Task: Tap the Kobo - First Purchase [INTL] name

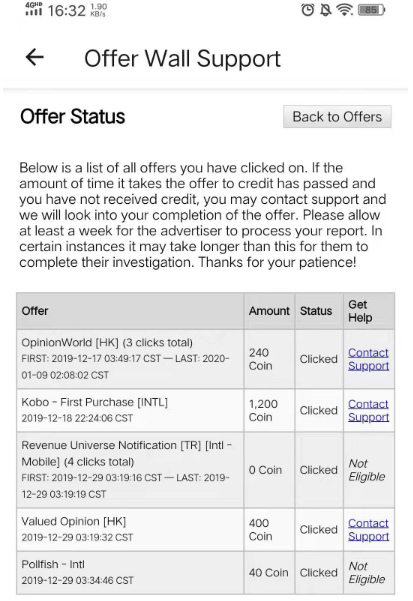Action: point(95,402)
